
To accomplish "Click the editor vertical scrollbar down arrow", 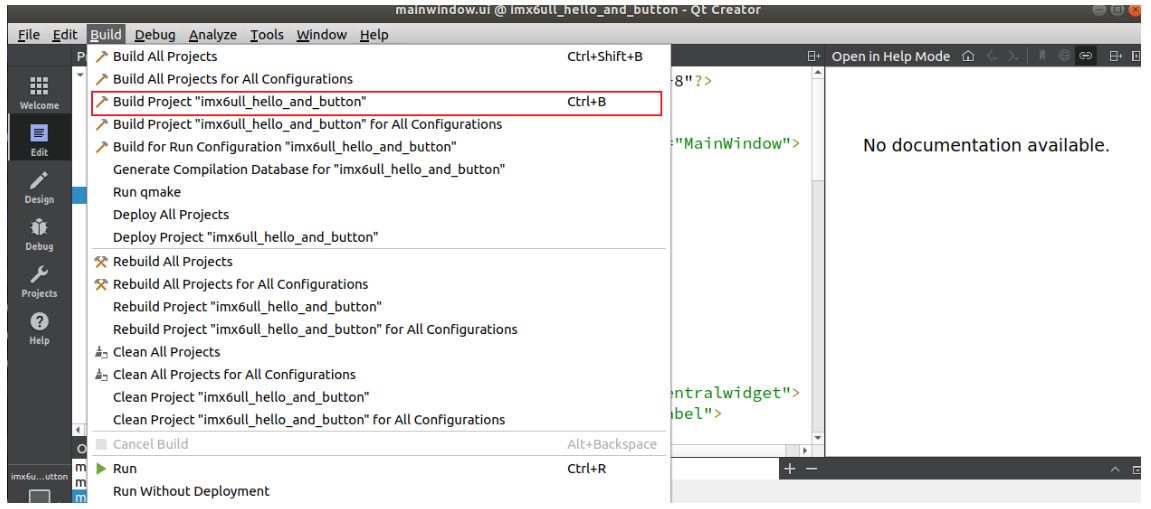I will point(818,438).
